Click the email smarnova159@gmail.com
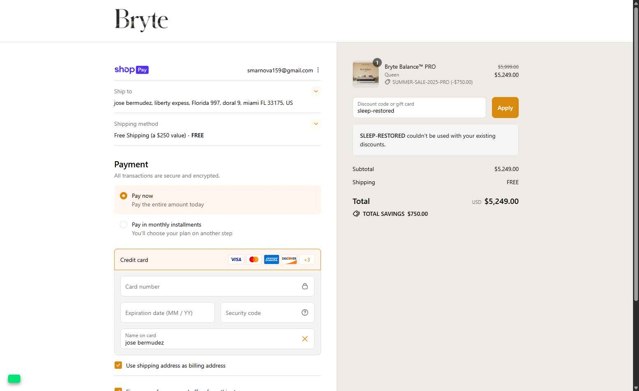This screenshot has height=391, width=639. [x=280, y=70]
